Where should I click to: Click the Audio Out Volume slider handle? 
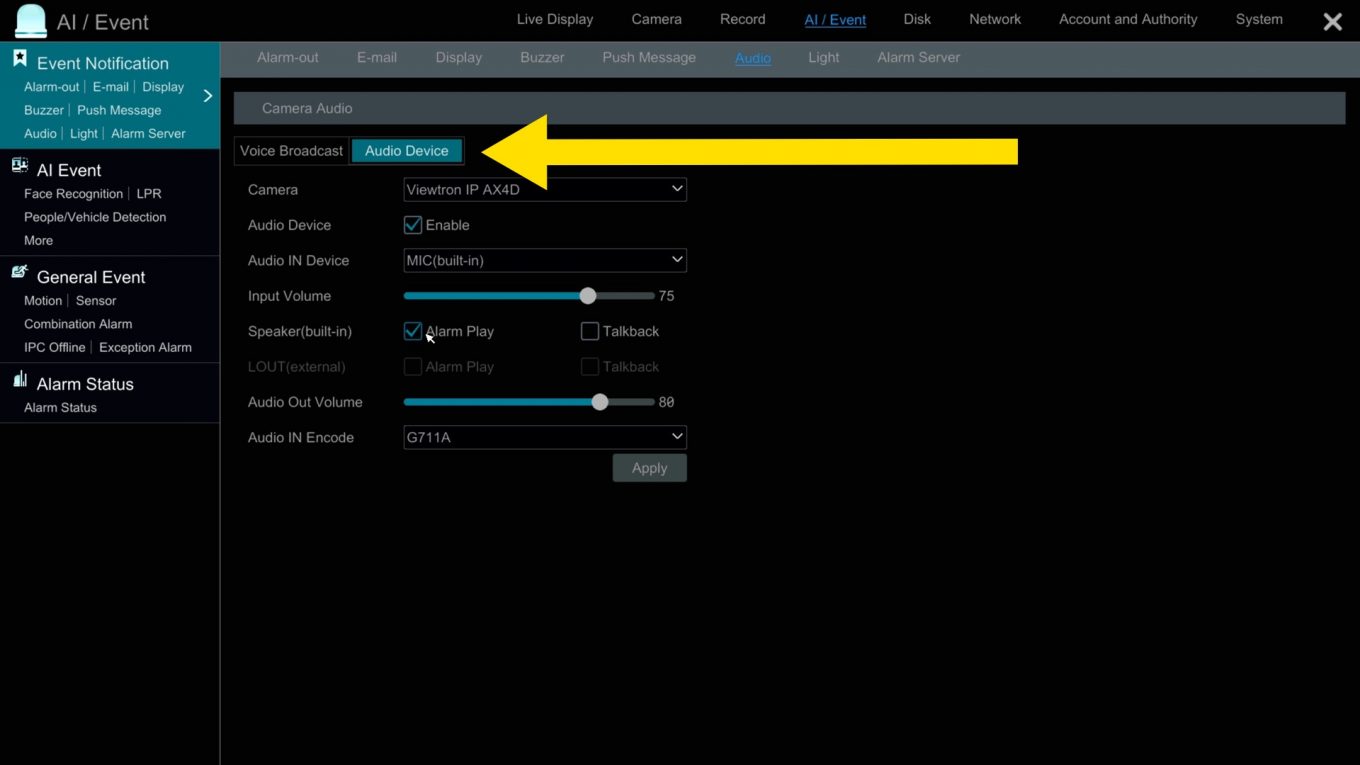pos(600,402)
